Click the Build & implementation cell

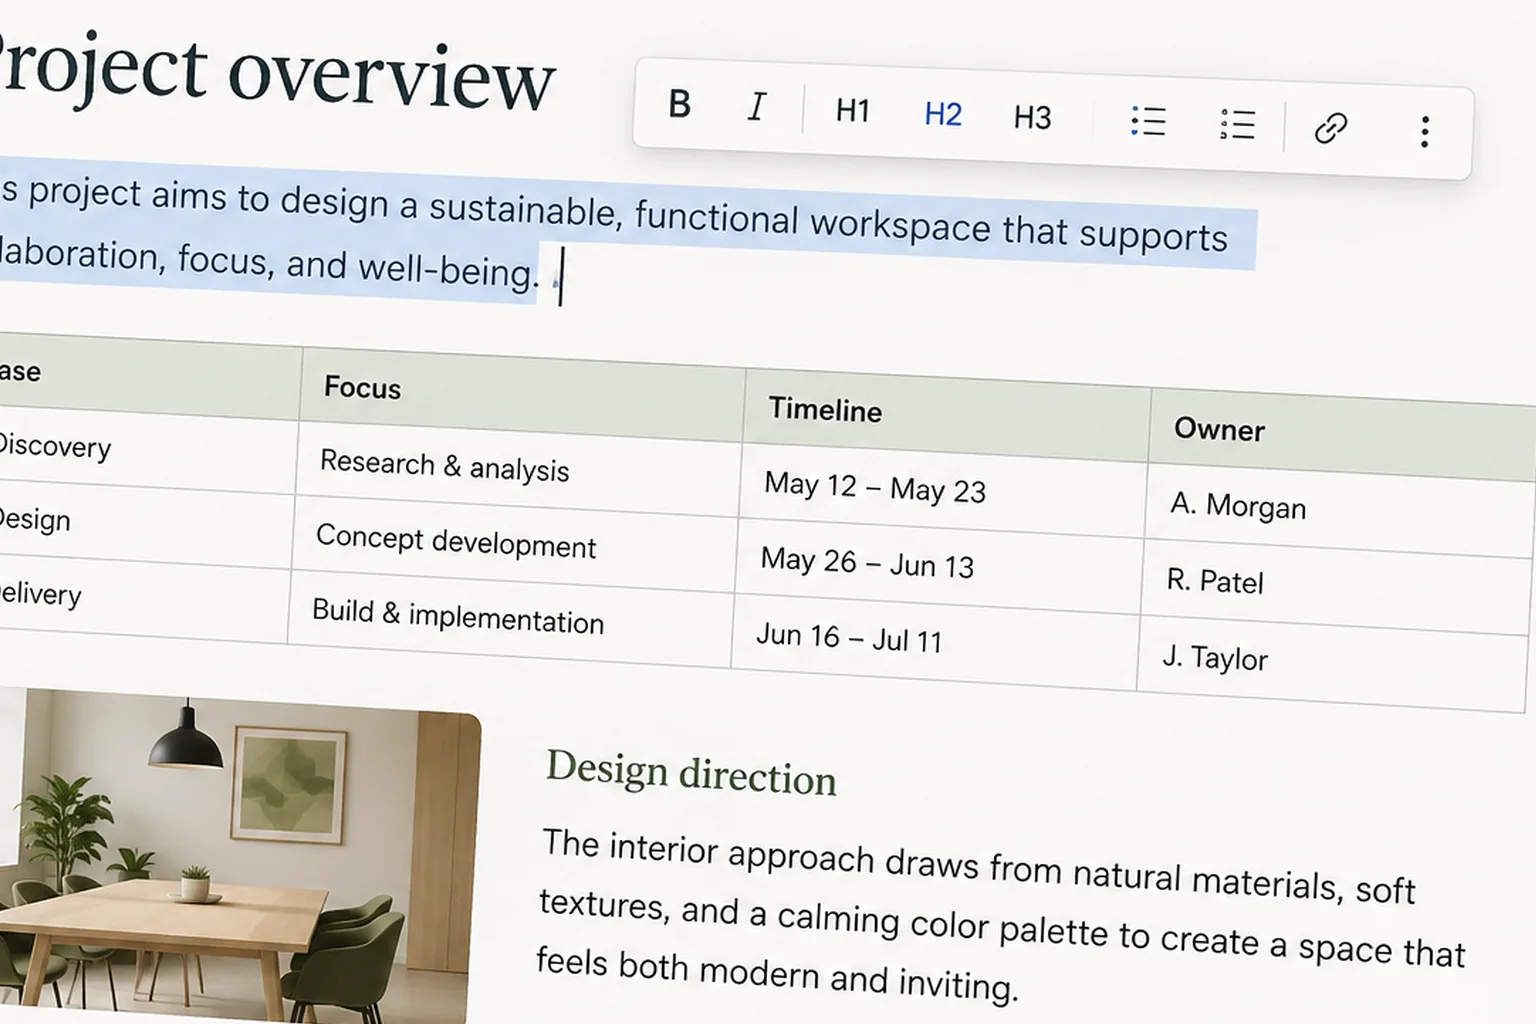(511, 619)
